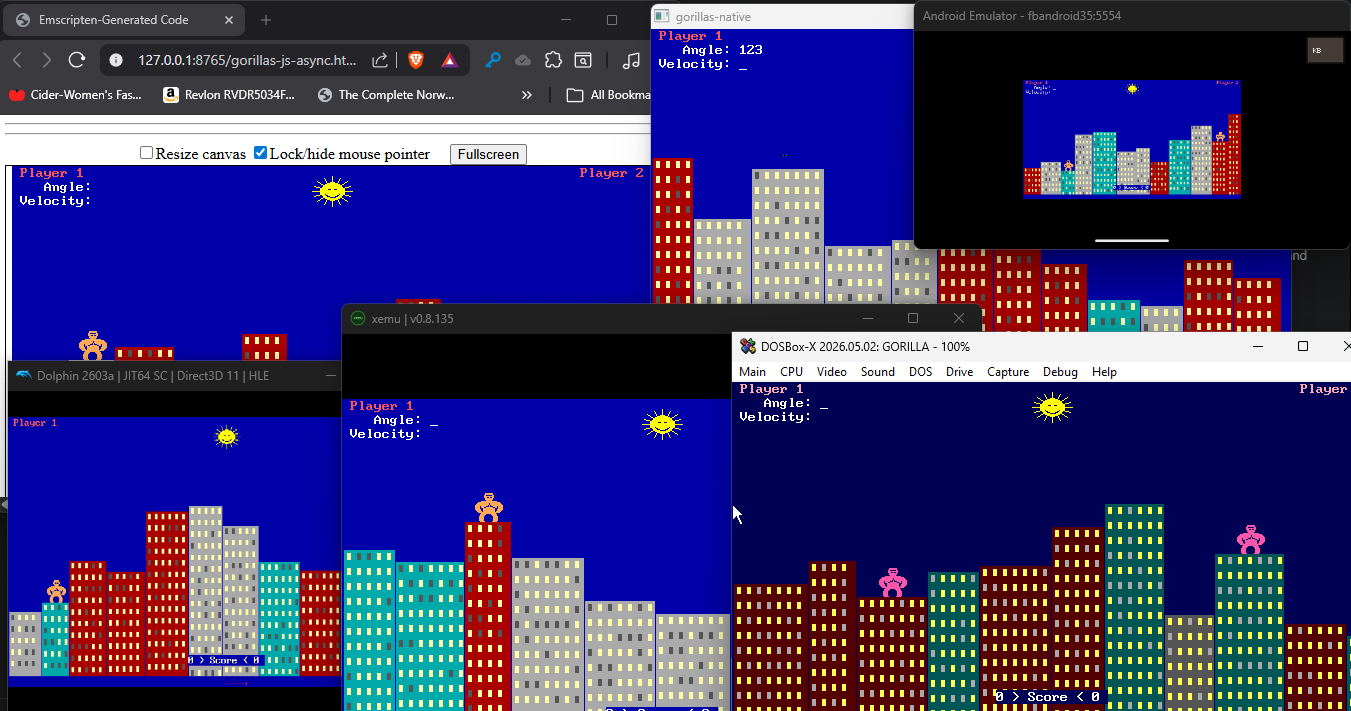Click the left pink gorilla in DOSBox-X
This screenshot has width=1351, height=711.
pyautogui.click(x=892, y=583)
